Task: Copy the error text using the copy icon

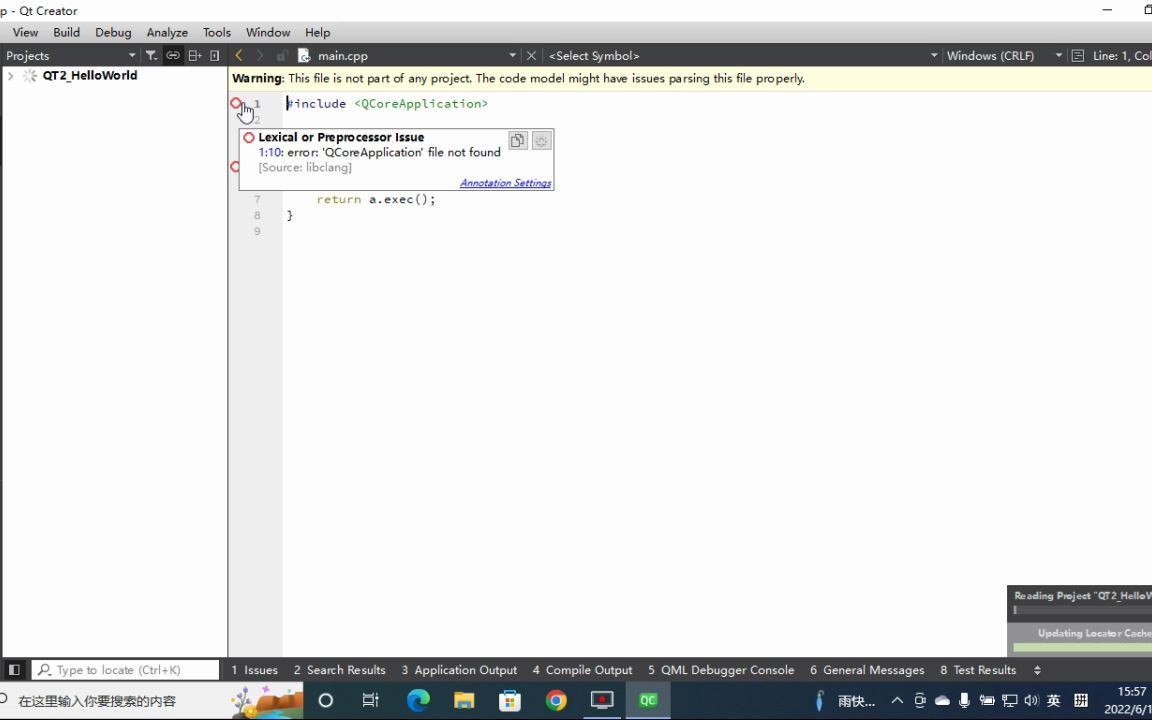Action: 517,140
